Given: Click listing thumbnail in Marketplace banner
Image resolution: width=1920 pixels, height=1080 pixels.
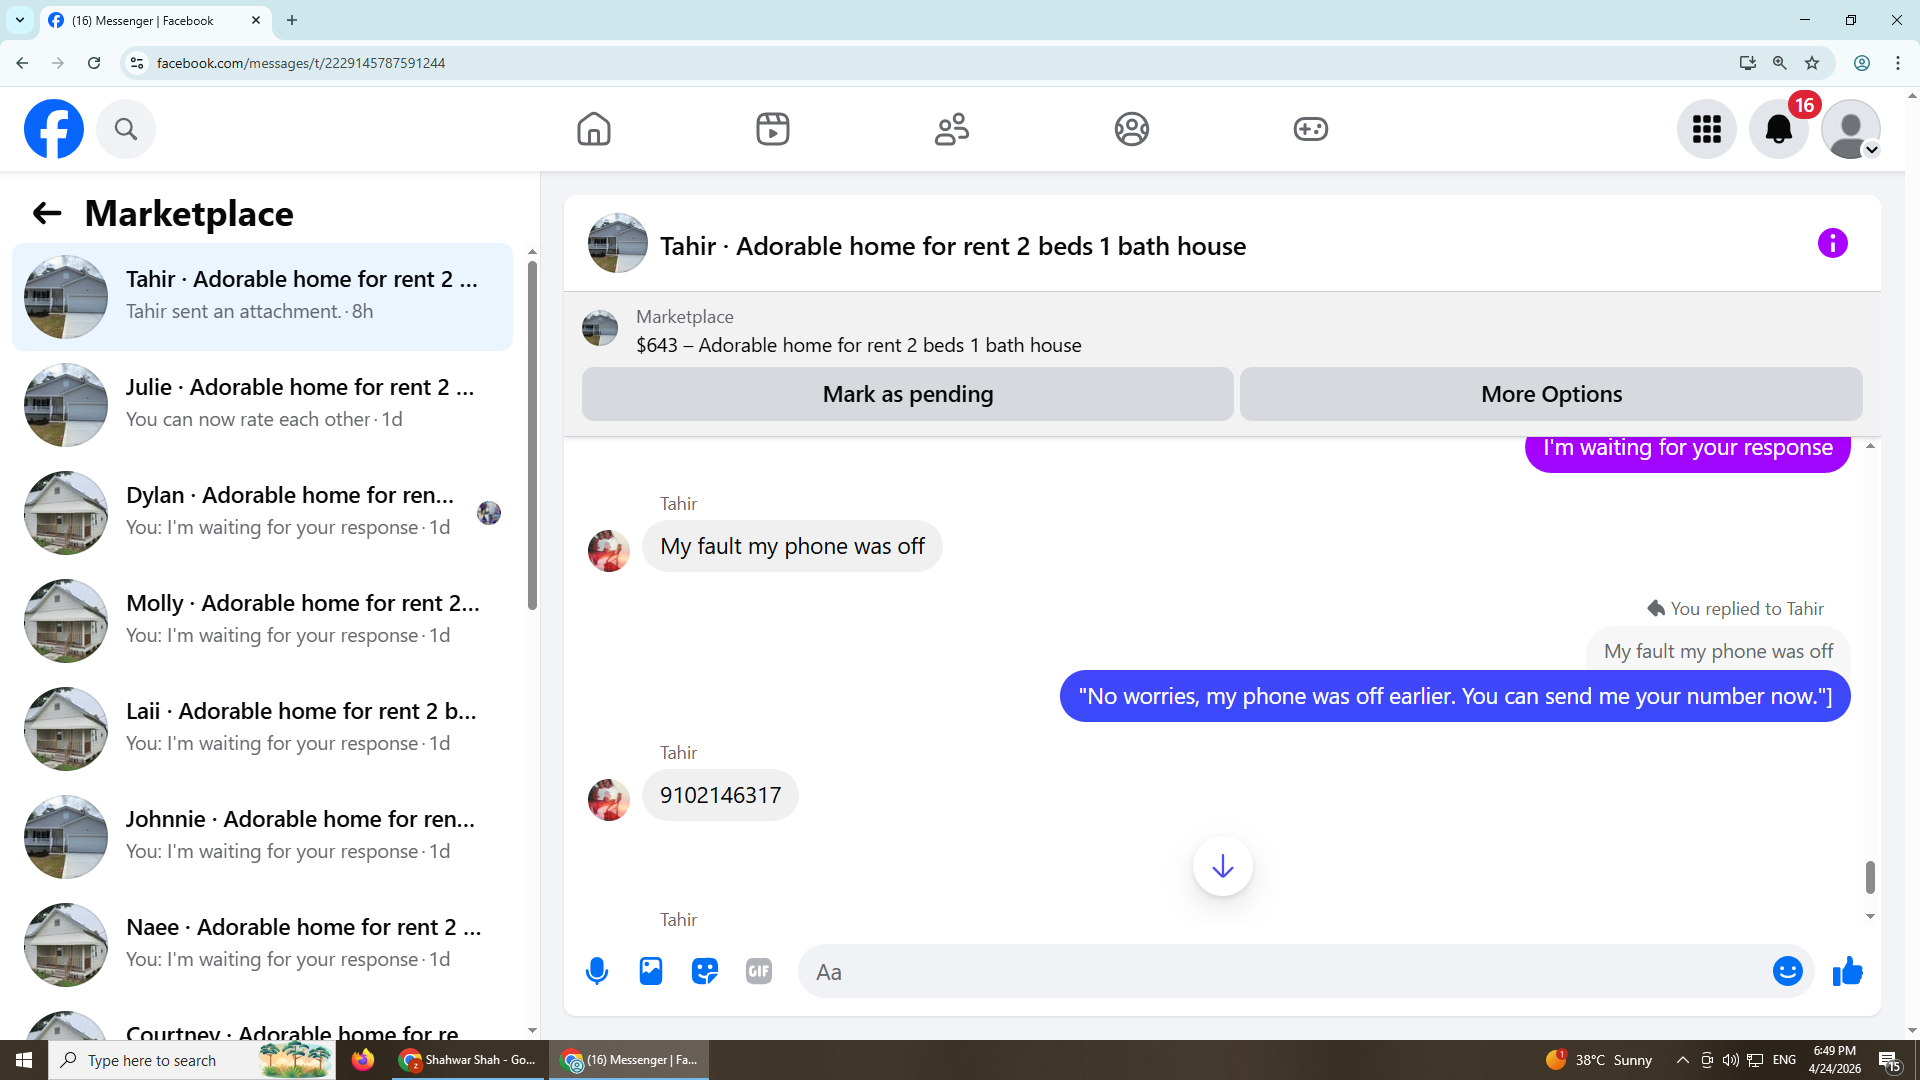Looking at the screenshot, I should click(x=600, y=328).
